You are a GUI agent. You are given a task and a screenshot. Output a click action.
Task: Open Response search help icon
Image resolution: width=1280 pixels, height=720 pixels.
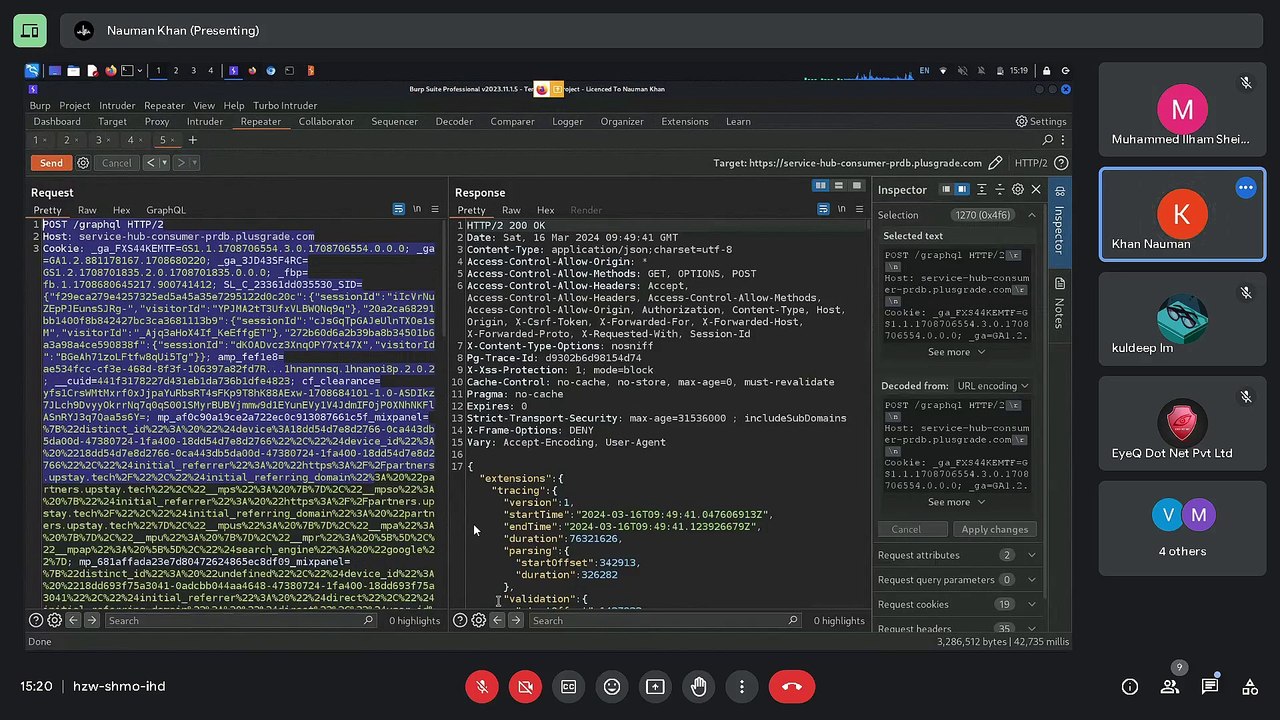click(x=460, y=620)
